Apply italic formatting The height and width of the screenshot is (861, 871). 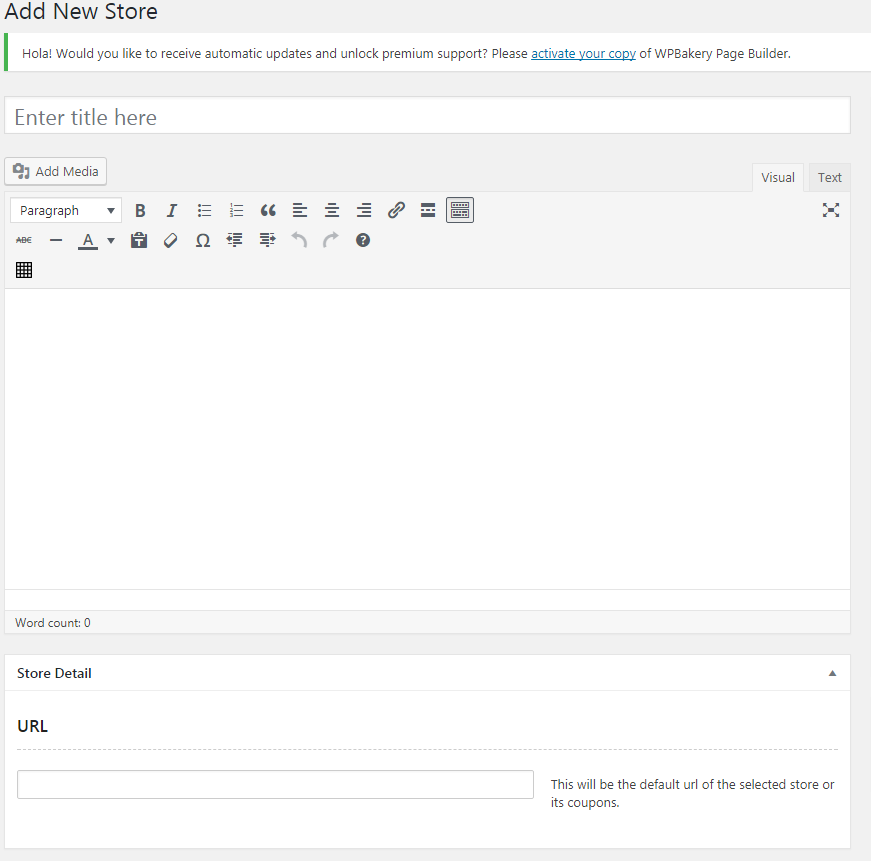(x=172, y=211)
